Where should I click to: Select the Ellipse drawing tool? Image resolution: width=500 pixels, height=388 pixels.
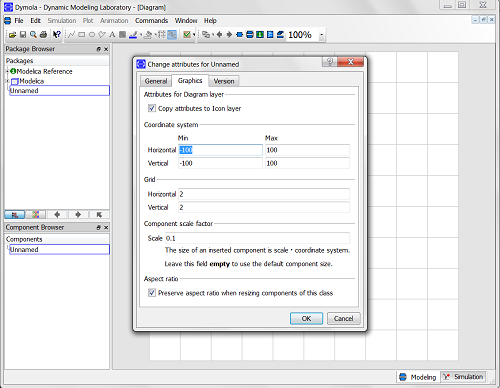click(92, 35)
